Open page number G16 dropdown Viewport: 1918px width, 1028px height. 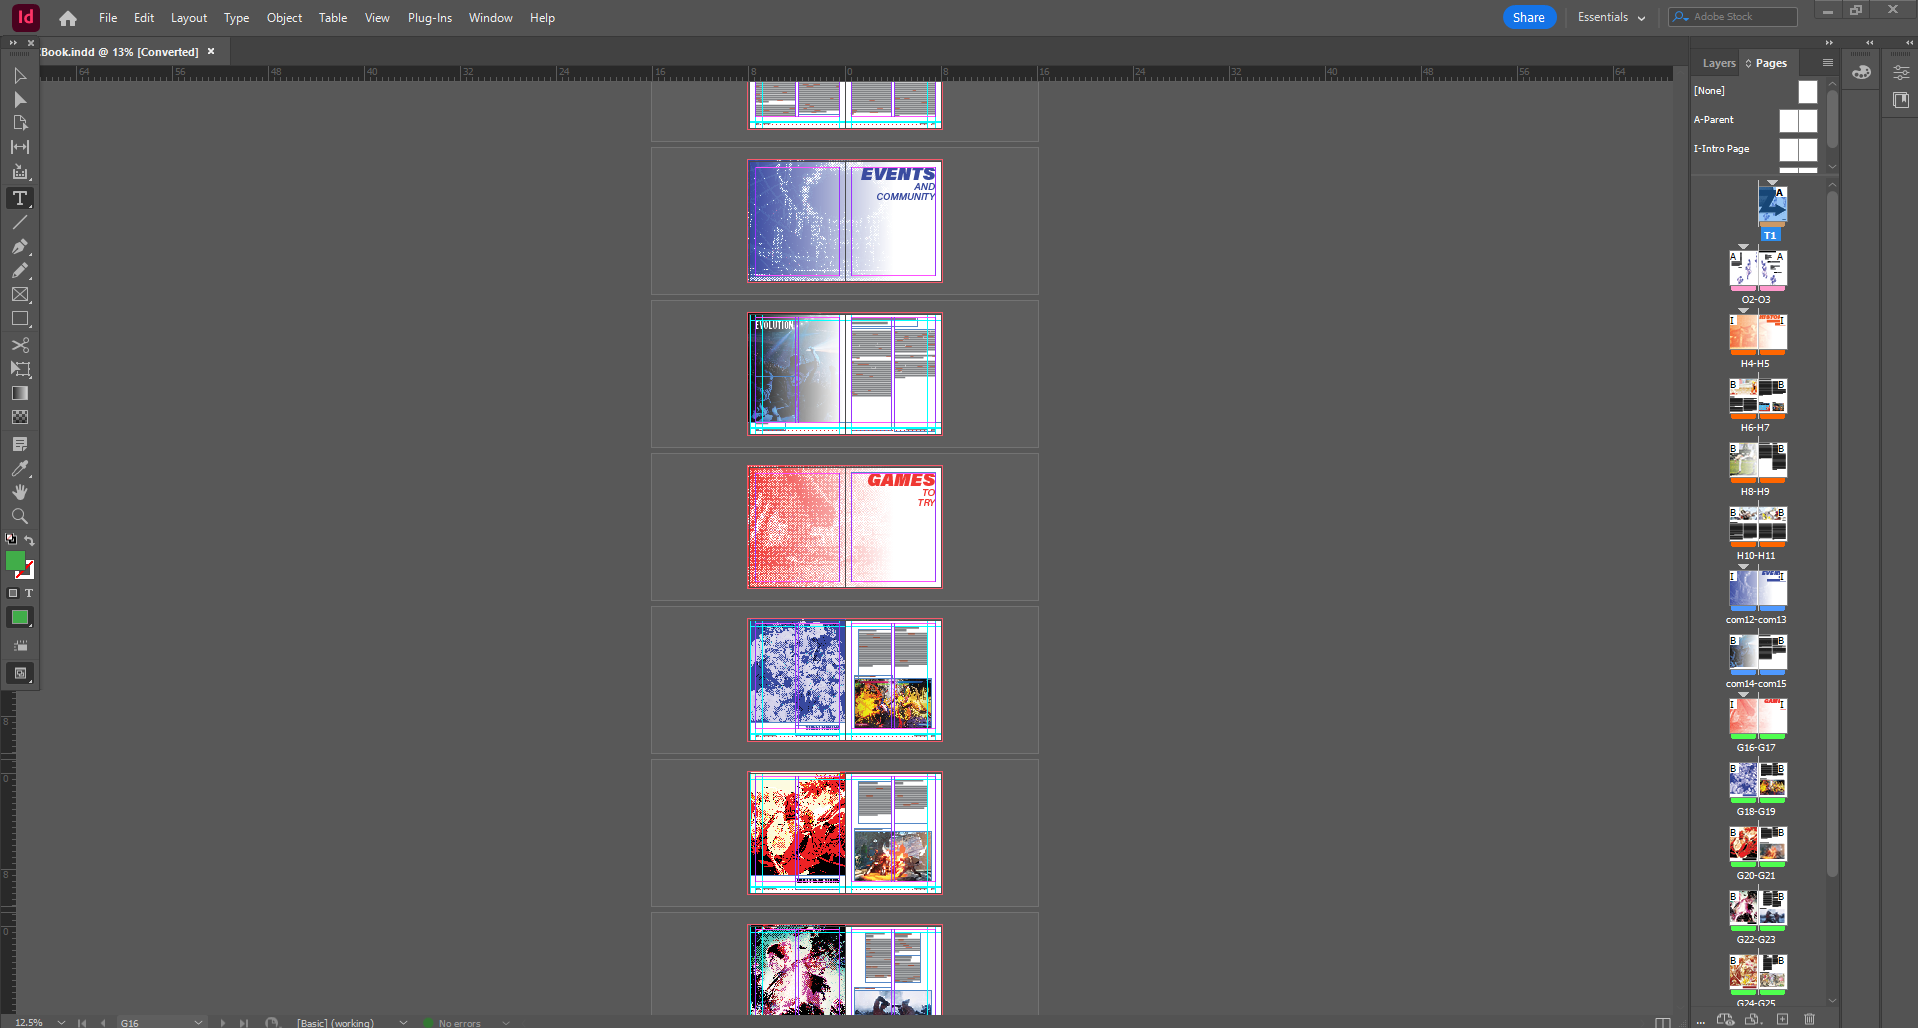198,1022
